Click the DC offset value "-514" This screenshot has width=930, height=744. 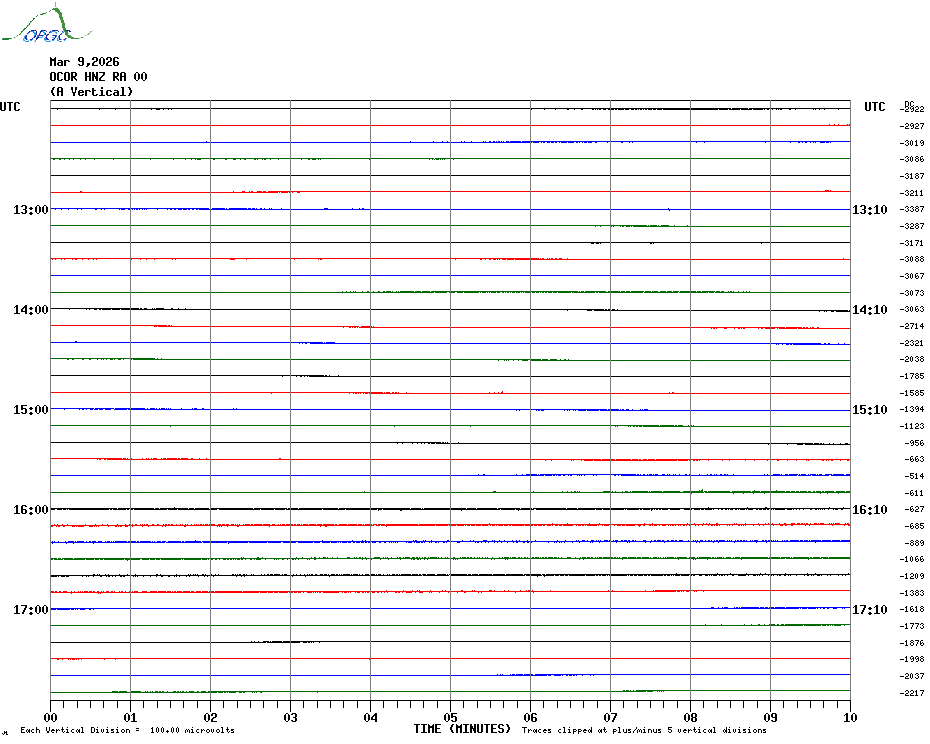tap(915, 476)
